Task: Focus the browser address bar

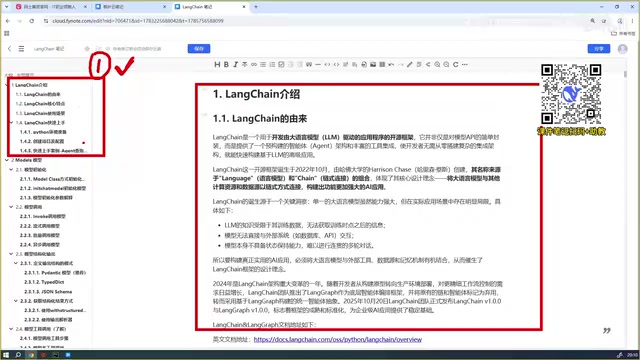Action: click(314, 21)
